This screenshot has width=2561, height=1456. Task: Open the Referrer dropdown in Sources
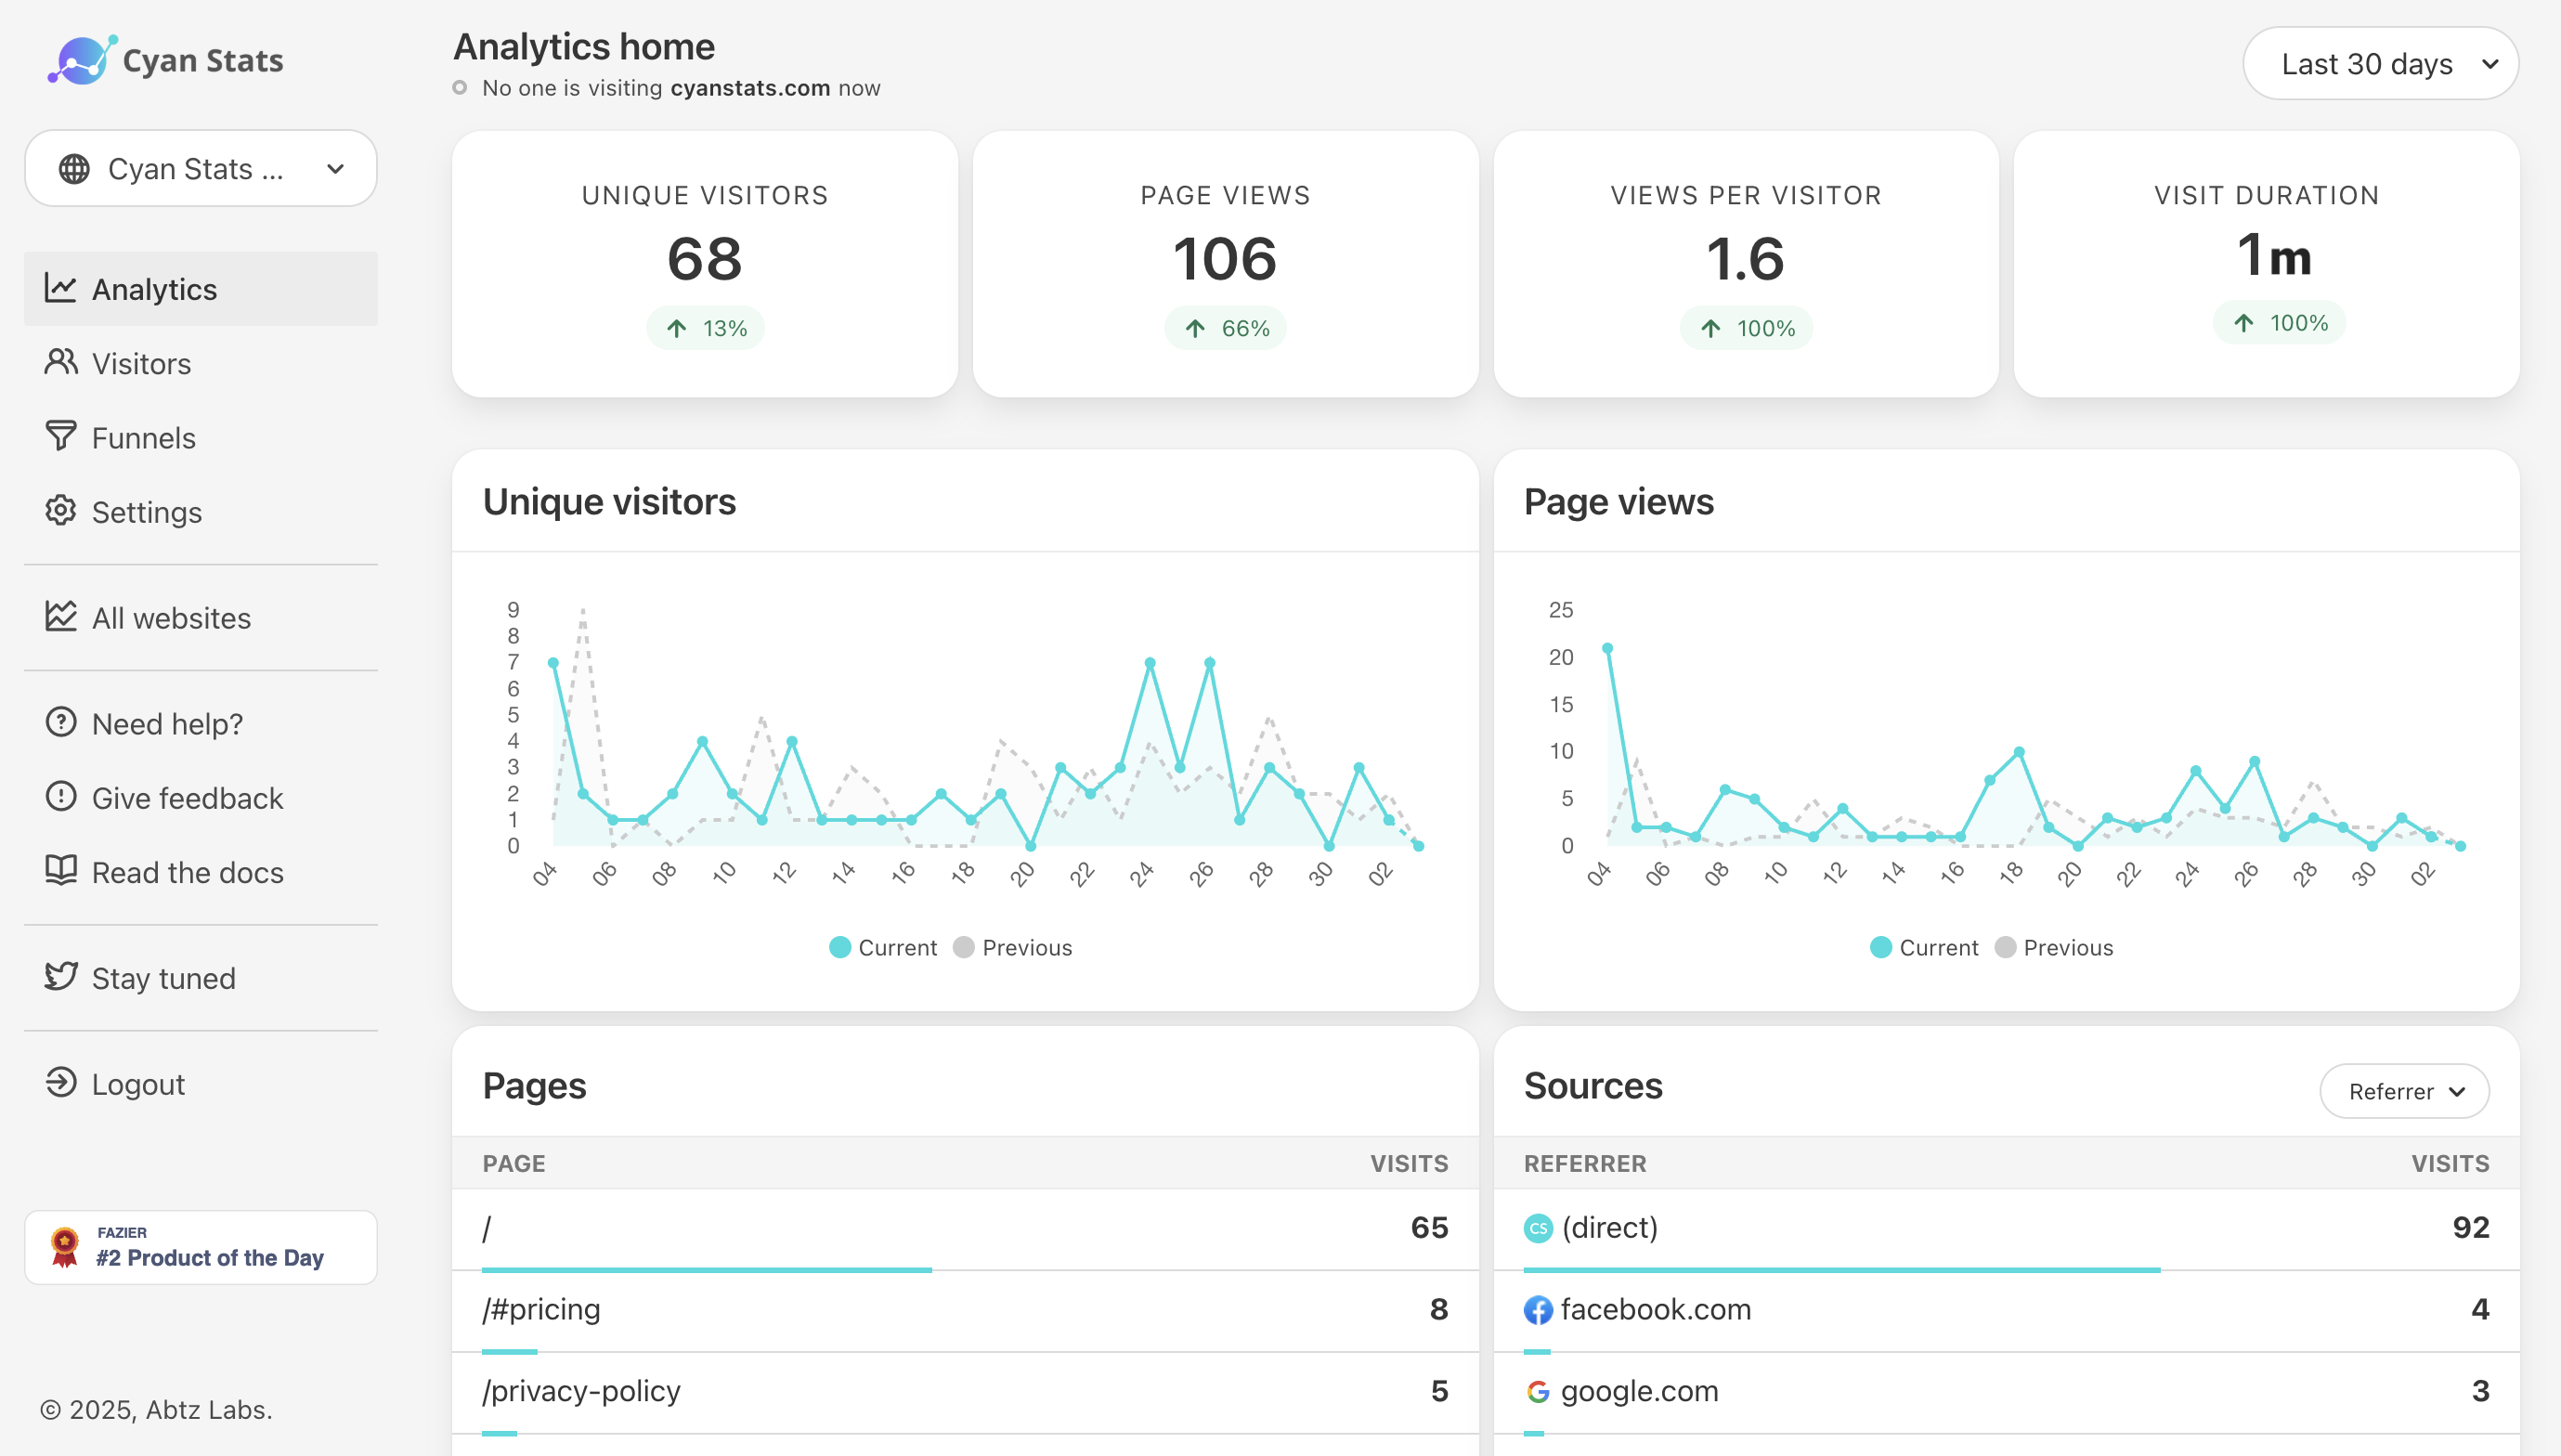pyautogui.click(x=2405, y=1091)
